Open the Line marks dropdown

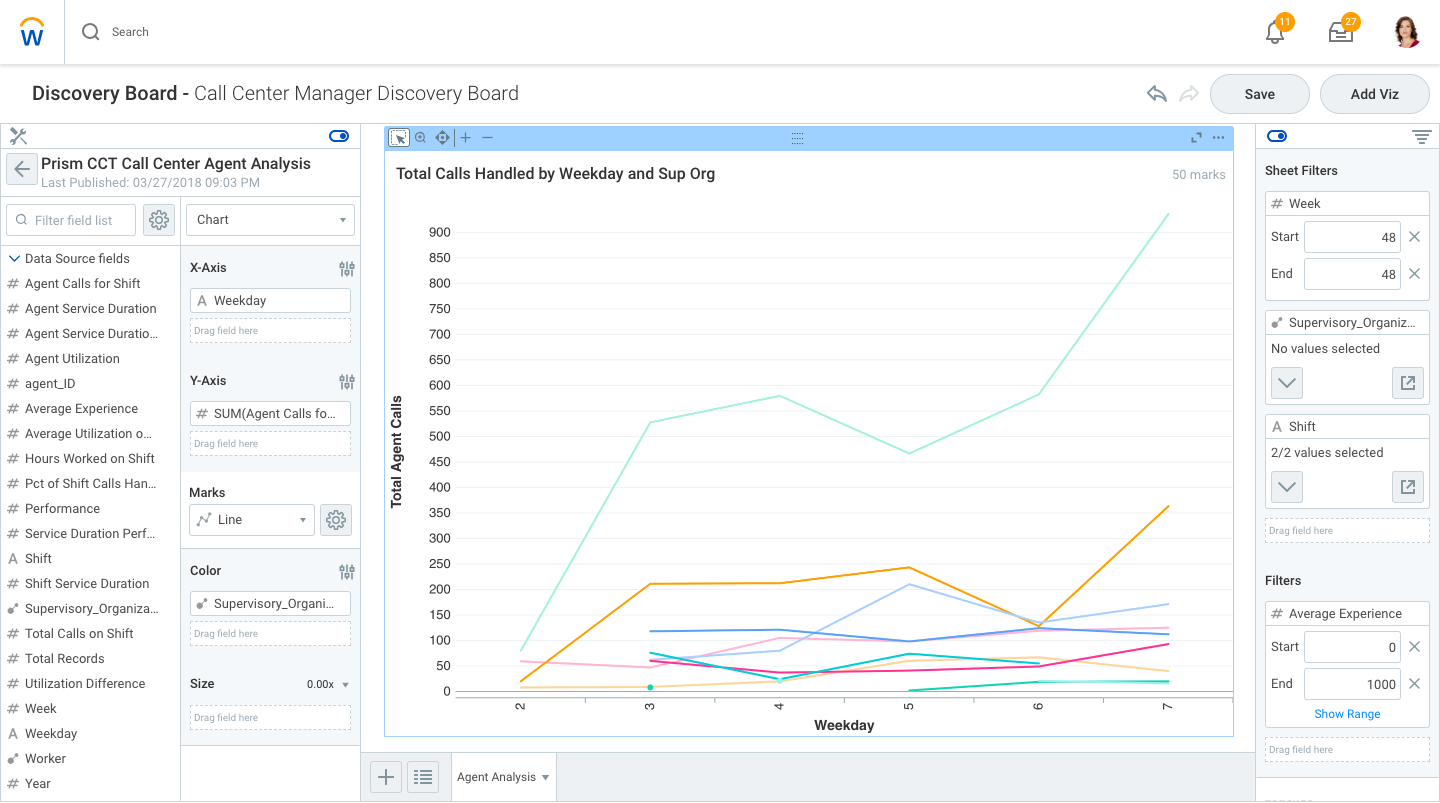pyautogui.click(x=251, y=520)
